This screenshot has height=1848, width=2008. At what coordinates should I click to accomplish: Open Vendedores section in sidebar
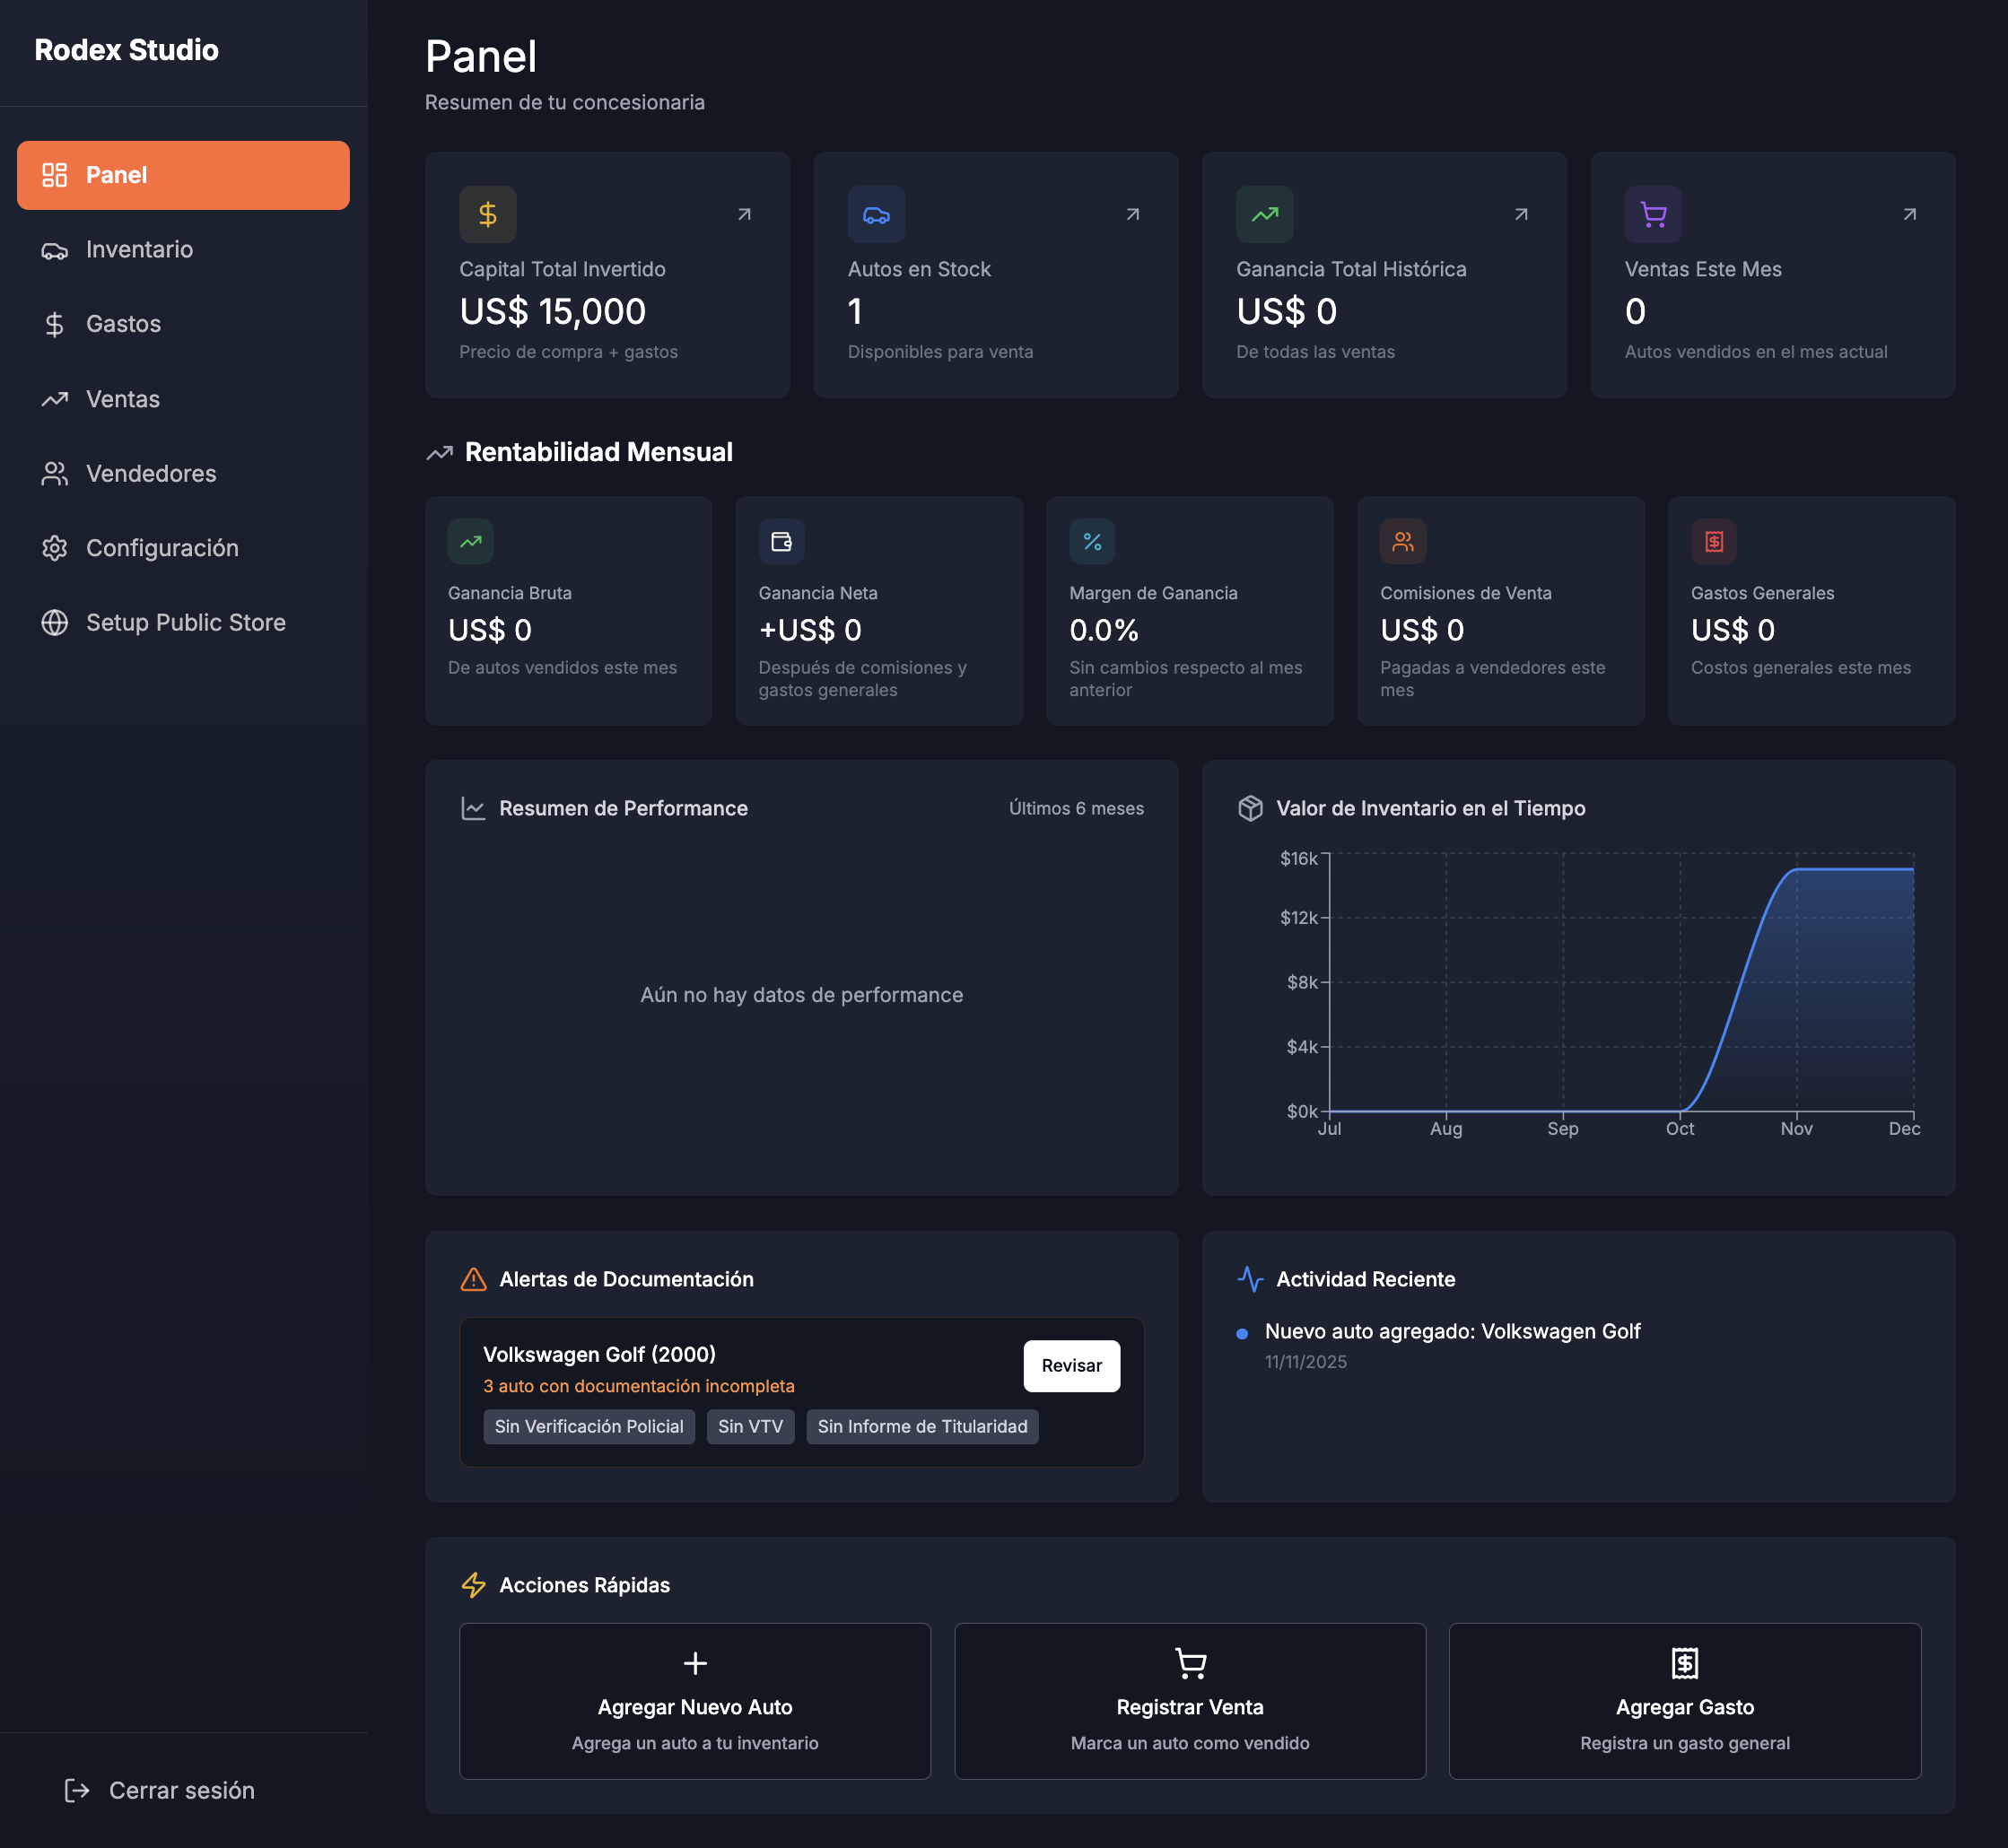pyautogui.click(x=150, y=473)
